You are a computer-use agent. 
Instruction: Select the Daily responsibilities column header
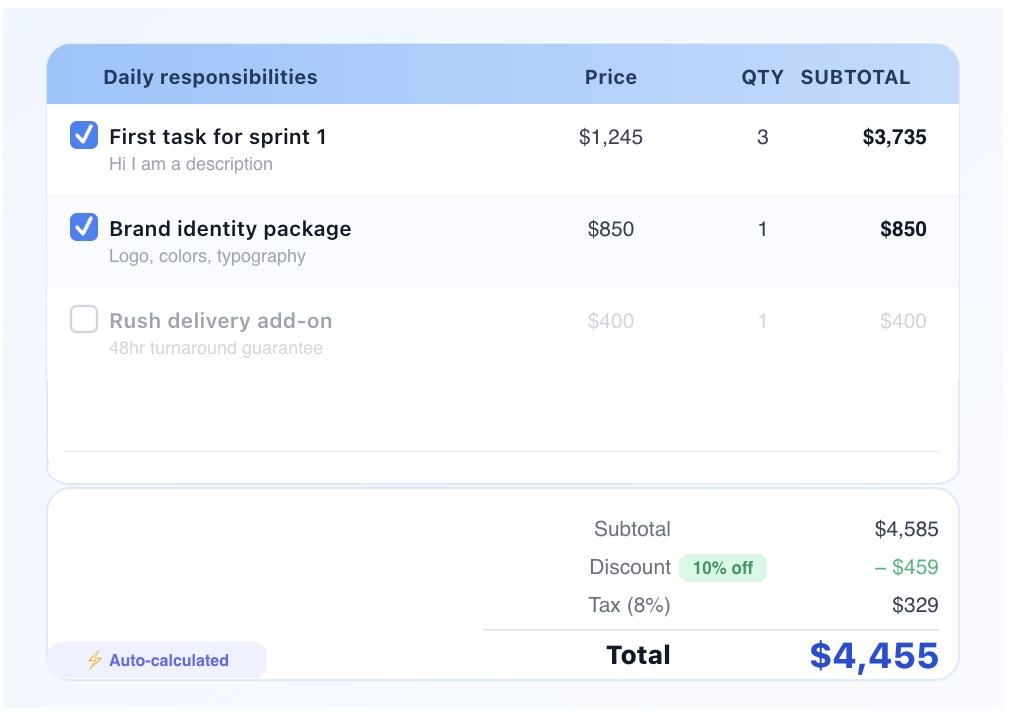tap(210, 77)
